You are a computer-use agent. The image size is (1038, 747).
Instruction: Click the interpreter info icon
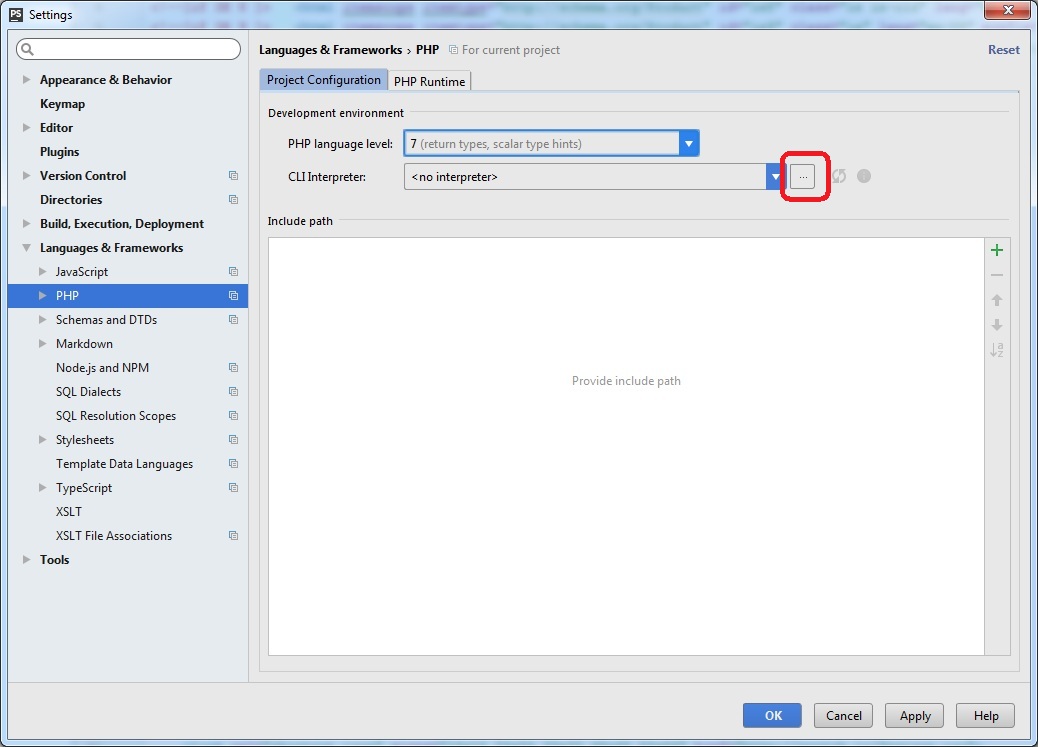tap(863, 176)
